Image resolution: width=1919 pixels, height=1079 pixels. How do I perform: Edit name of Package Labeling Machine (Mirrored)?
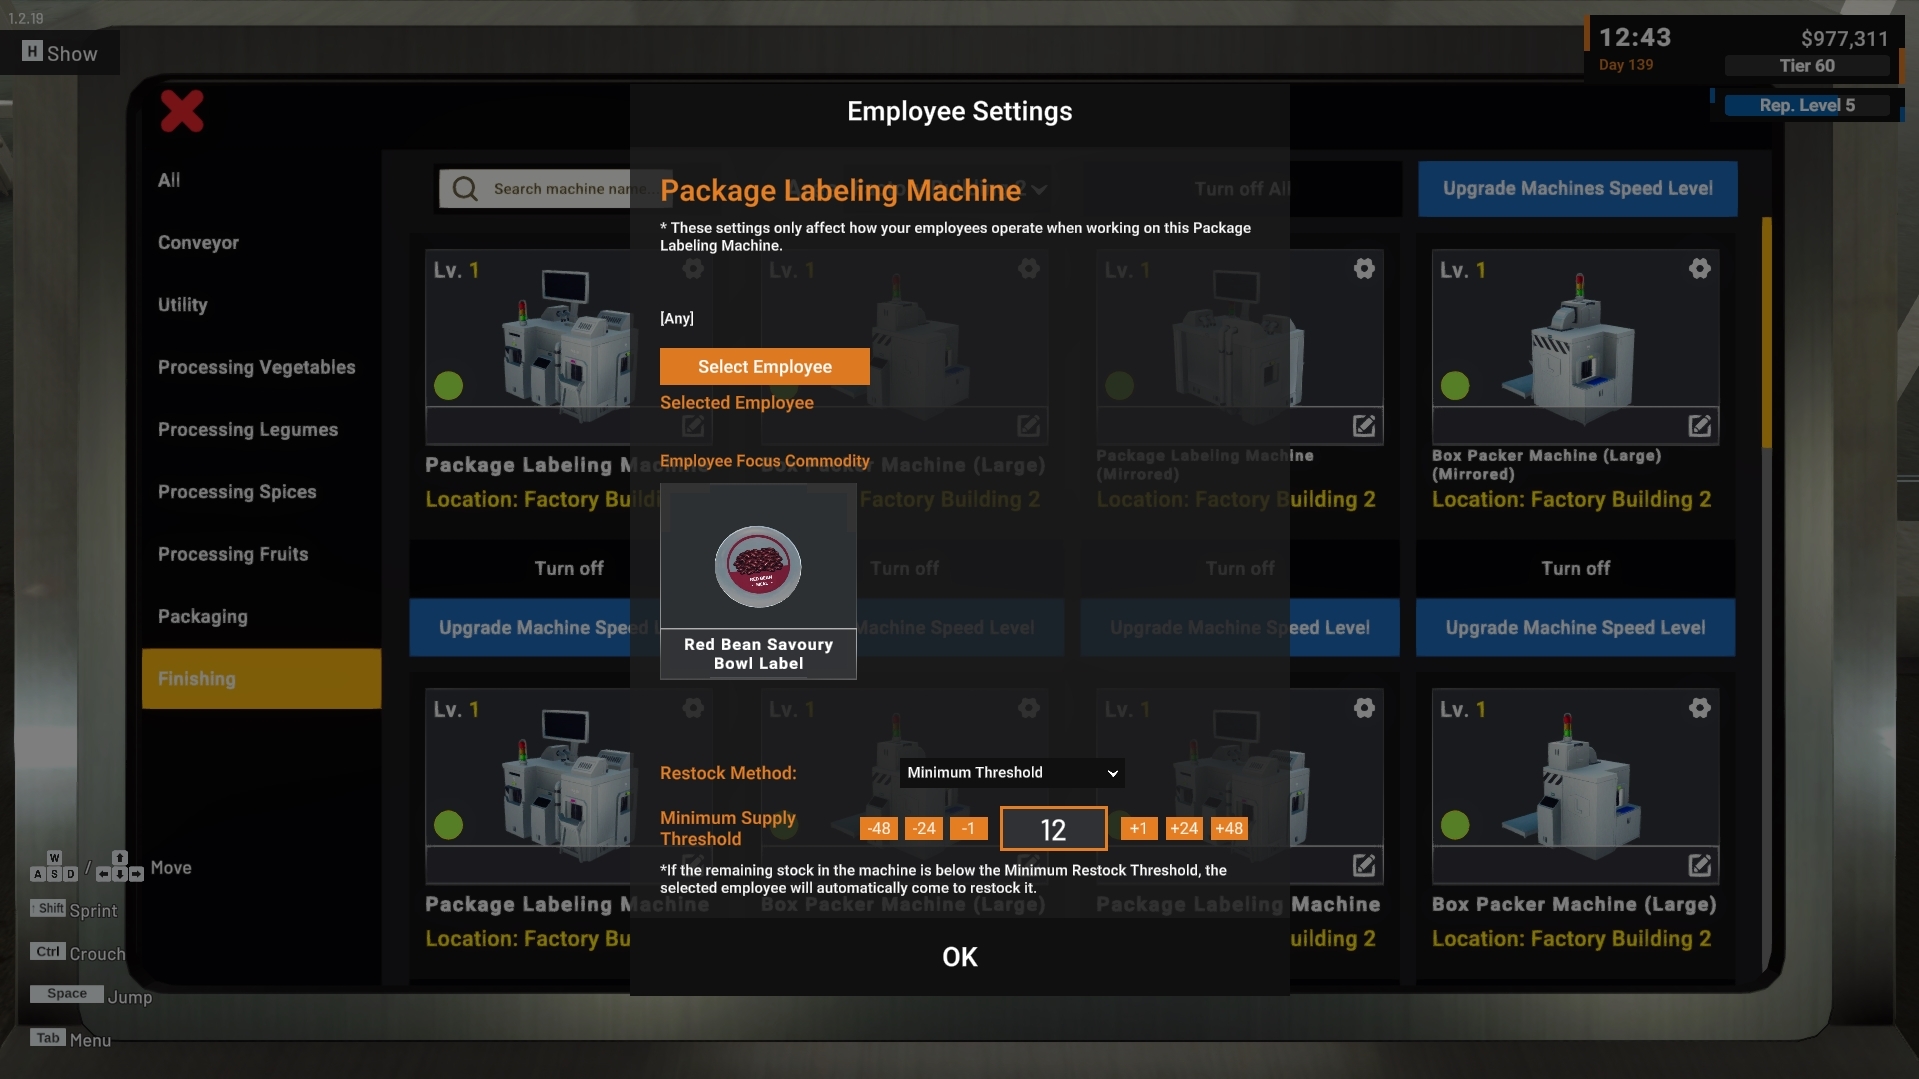pos(1364,426)
